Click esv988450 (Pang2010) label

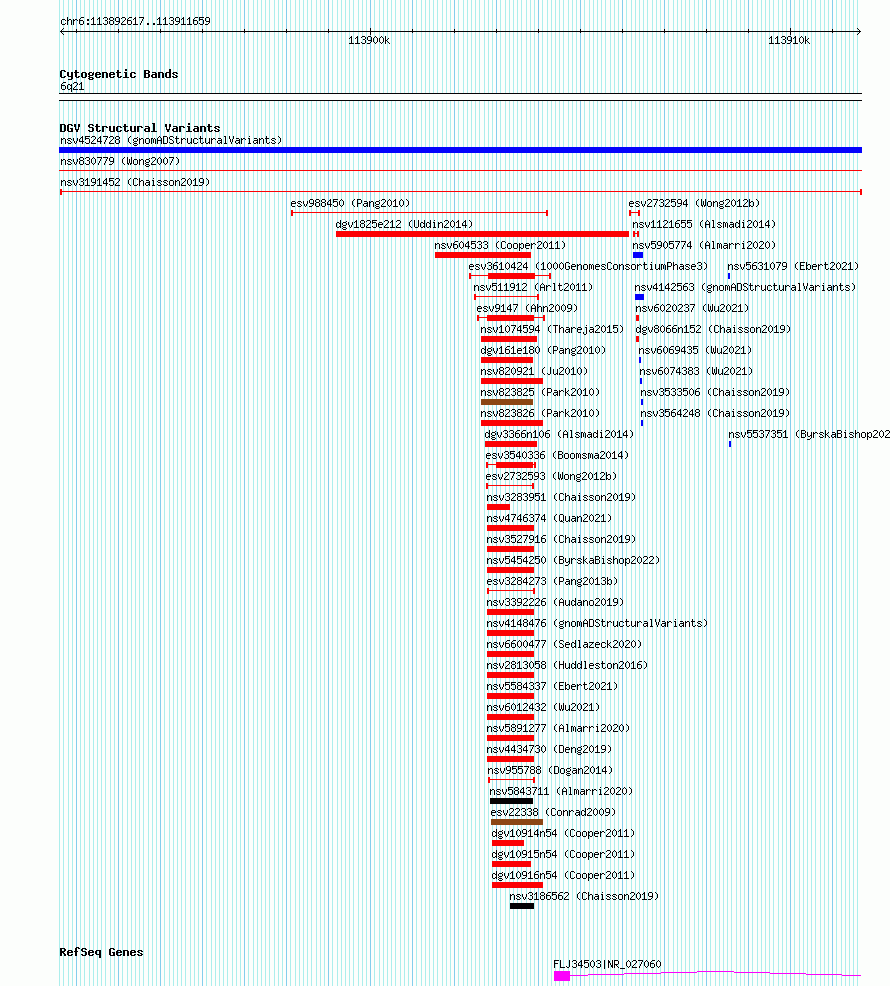click(x=350, y=203)
